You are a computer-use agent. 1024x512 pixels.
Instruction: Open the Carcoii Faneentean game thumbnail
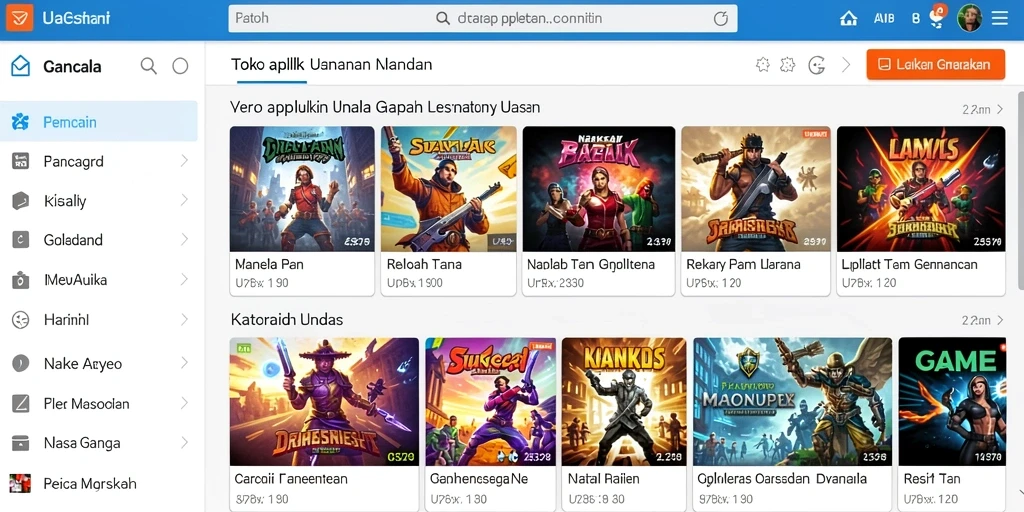click(324, 402)
